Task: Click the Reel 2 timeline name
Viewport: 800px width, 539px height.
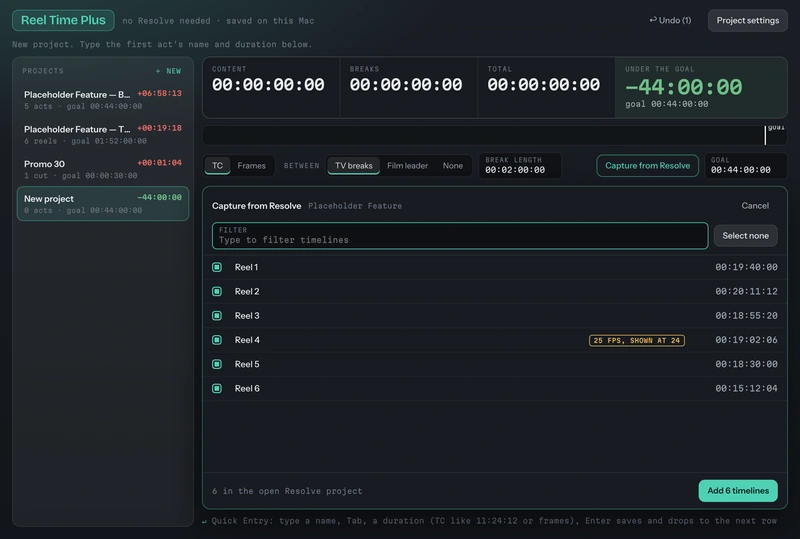Action: click(x=247, y=291)
